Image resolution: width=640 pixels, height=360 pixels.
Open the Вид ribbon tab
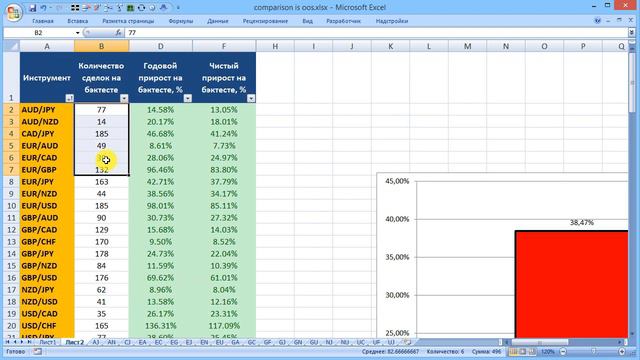[x=307, y=21]
